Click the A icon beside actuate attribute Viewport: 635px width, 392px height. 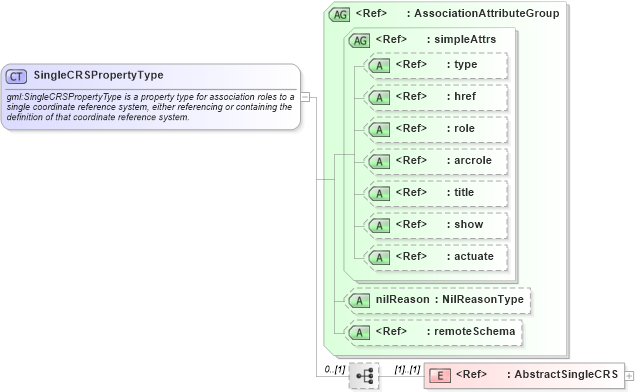click(379, 258)
